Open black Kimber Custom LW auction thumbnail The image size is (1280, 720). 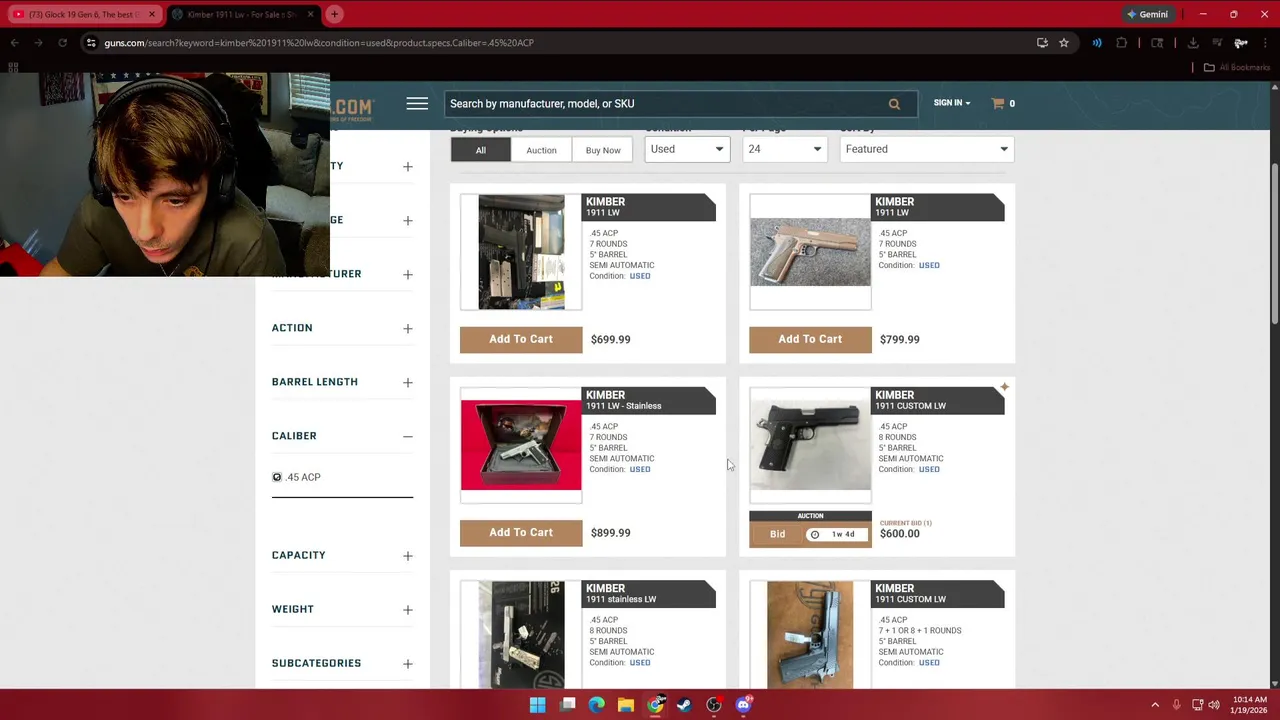(810, 445)
